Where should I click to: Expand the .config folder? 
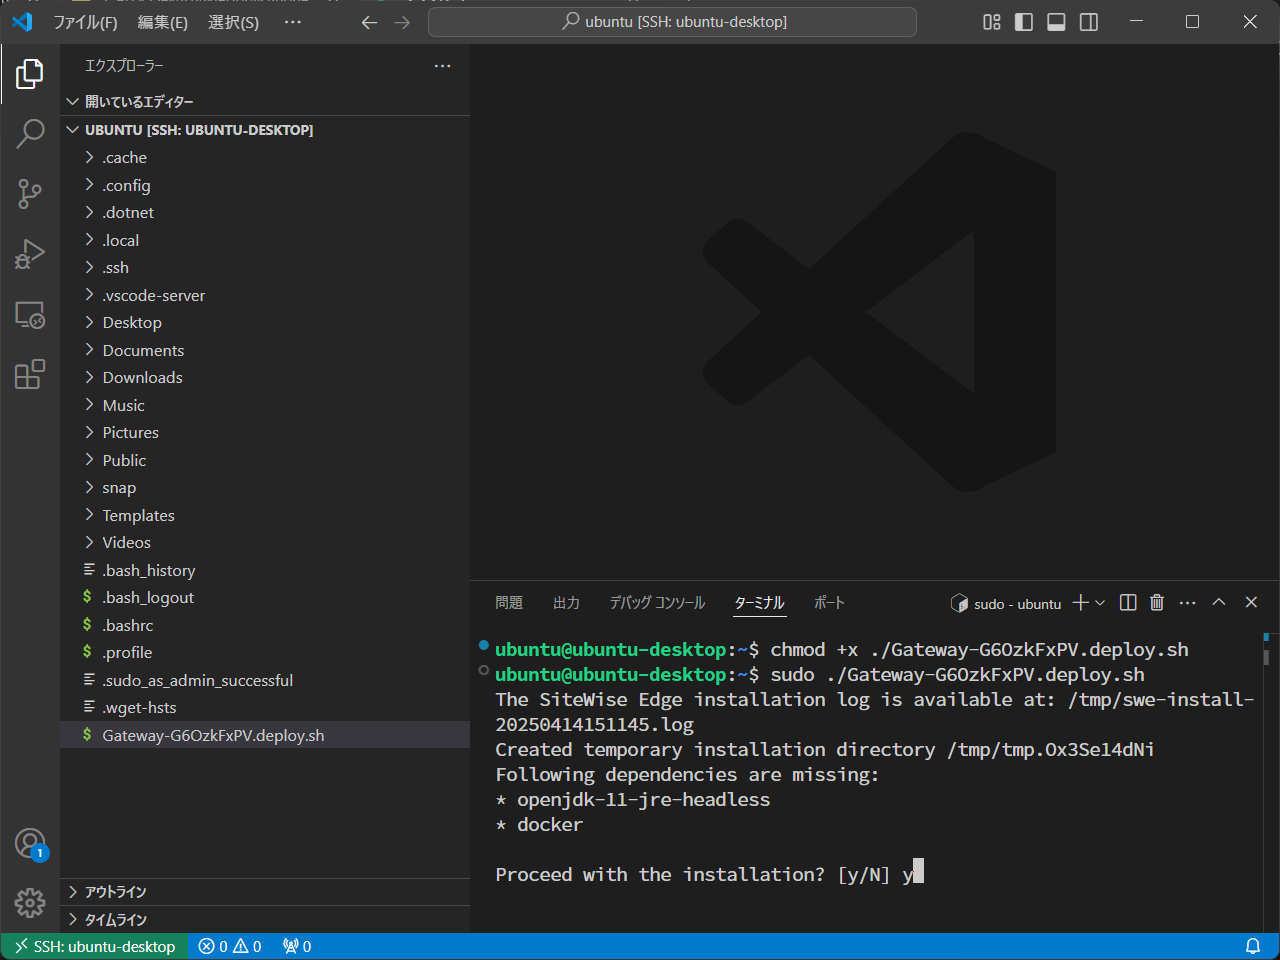265,185
